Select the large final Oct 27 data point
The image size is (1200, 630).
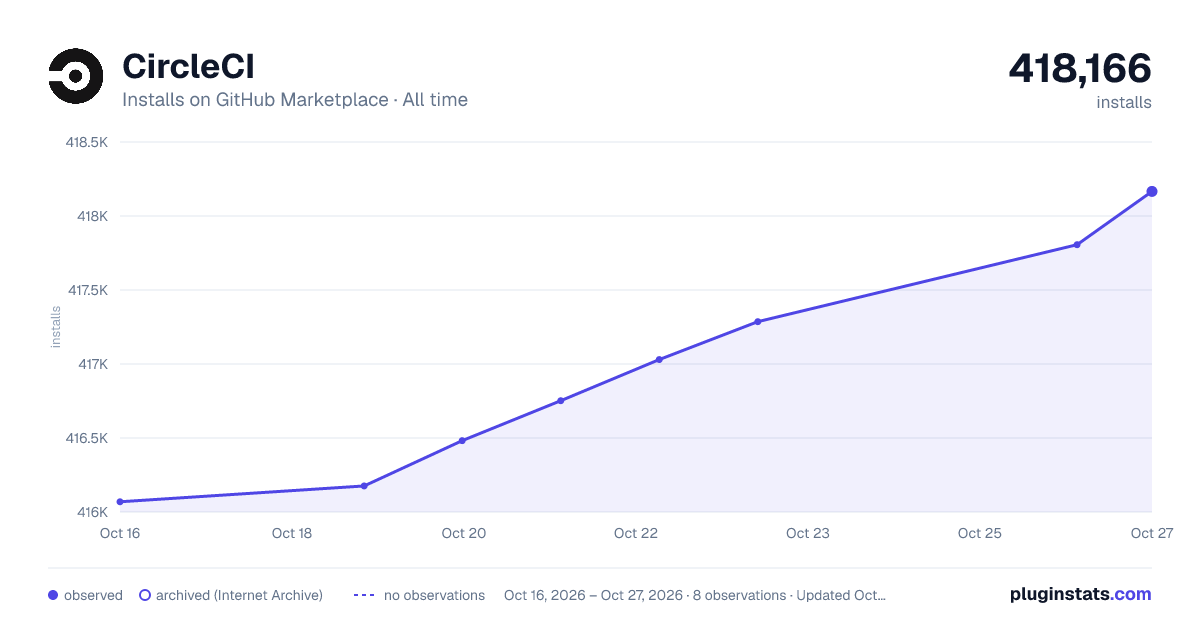1152,191
